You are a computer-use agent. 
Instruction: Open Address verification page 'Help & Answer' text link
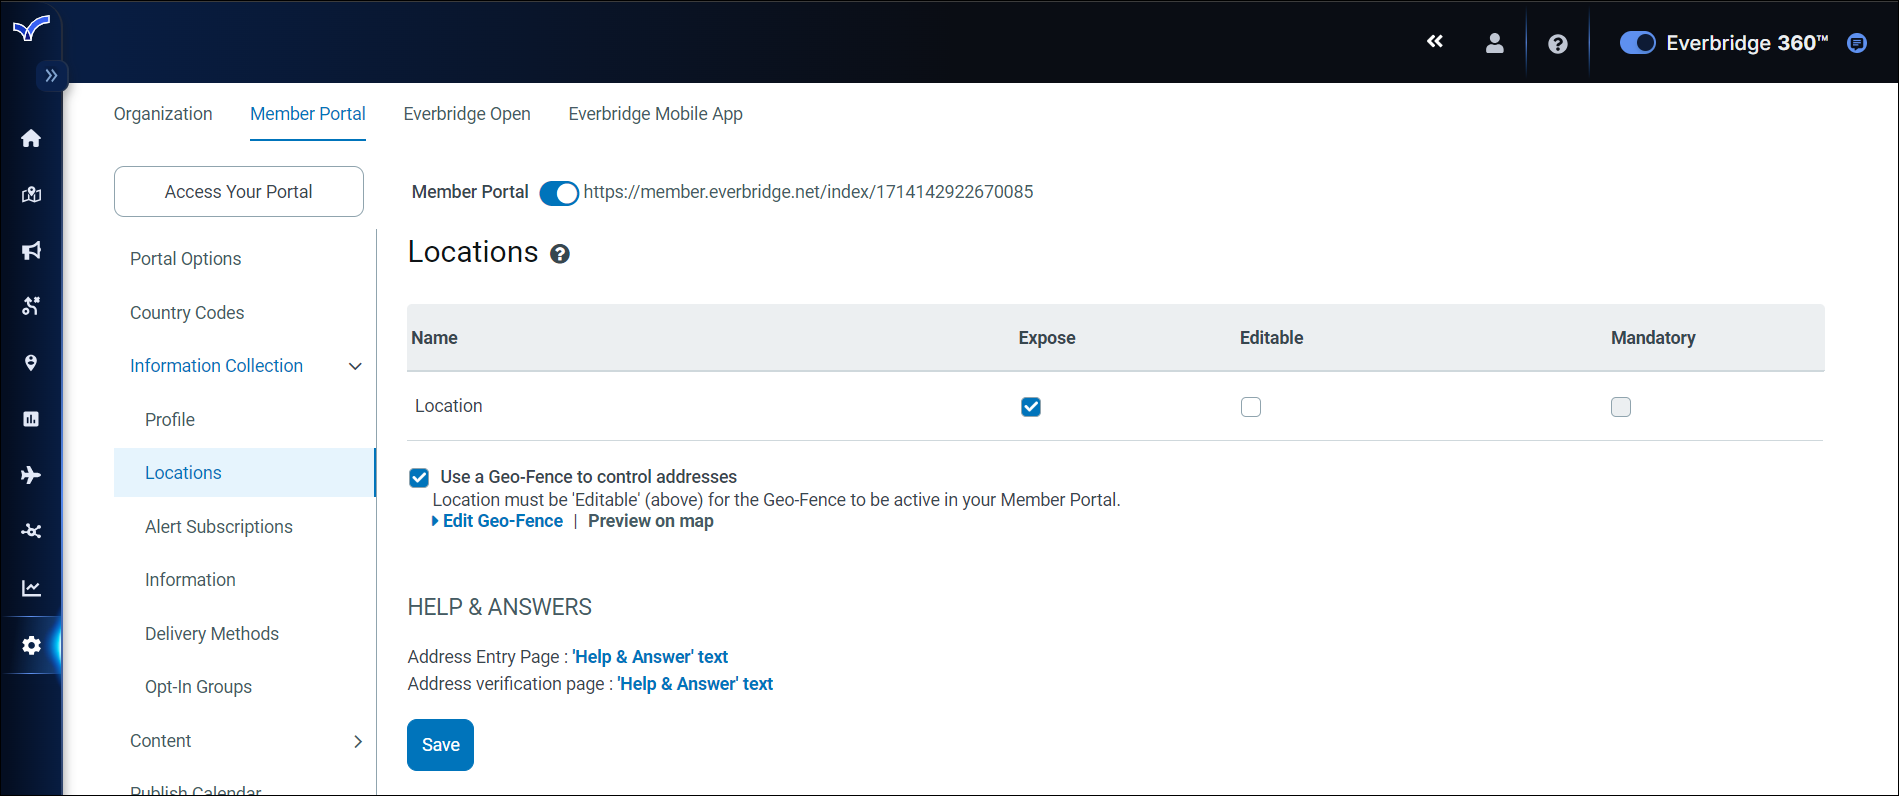695,684
